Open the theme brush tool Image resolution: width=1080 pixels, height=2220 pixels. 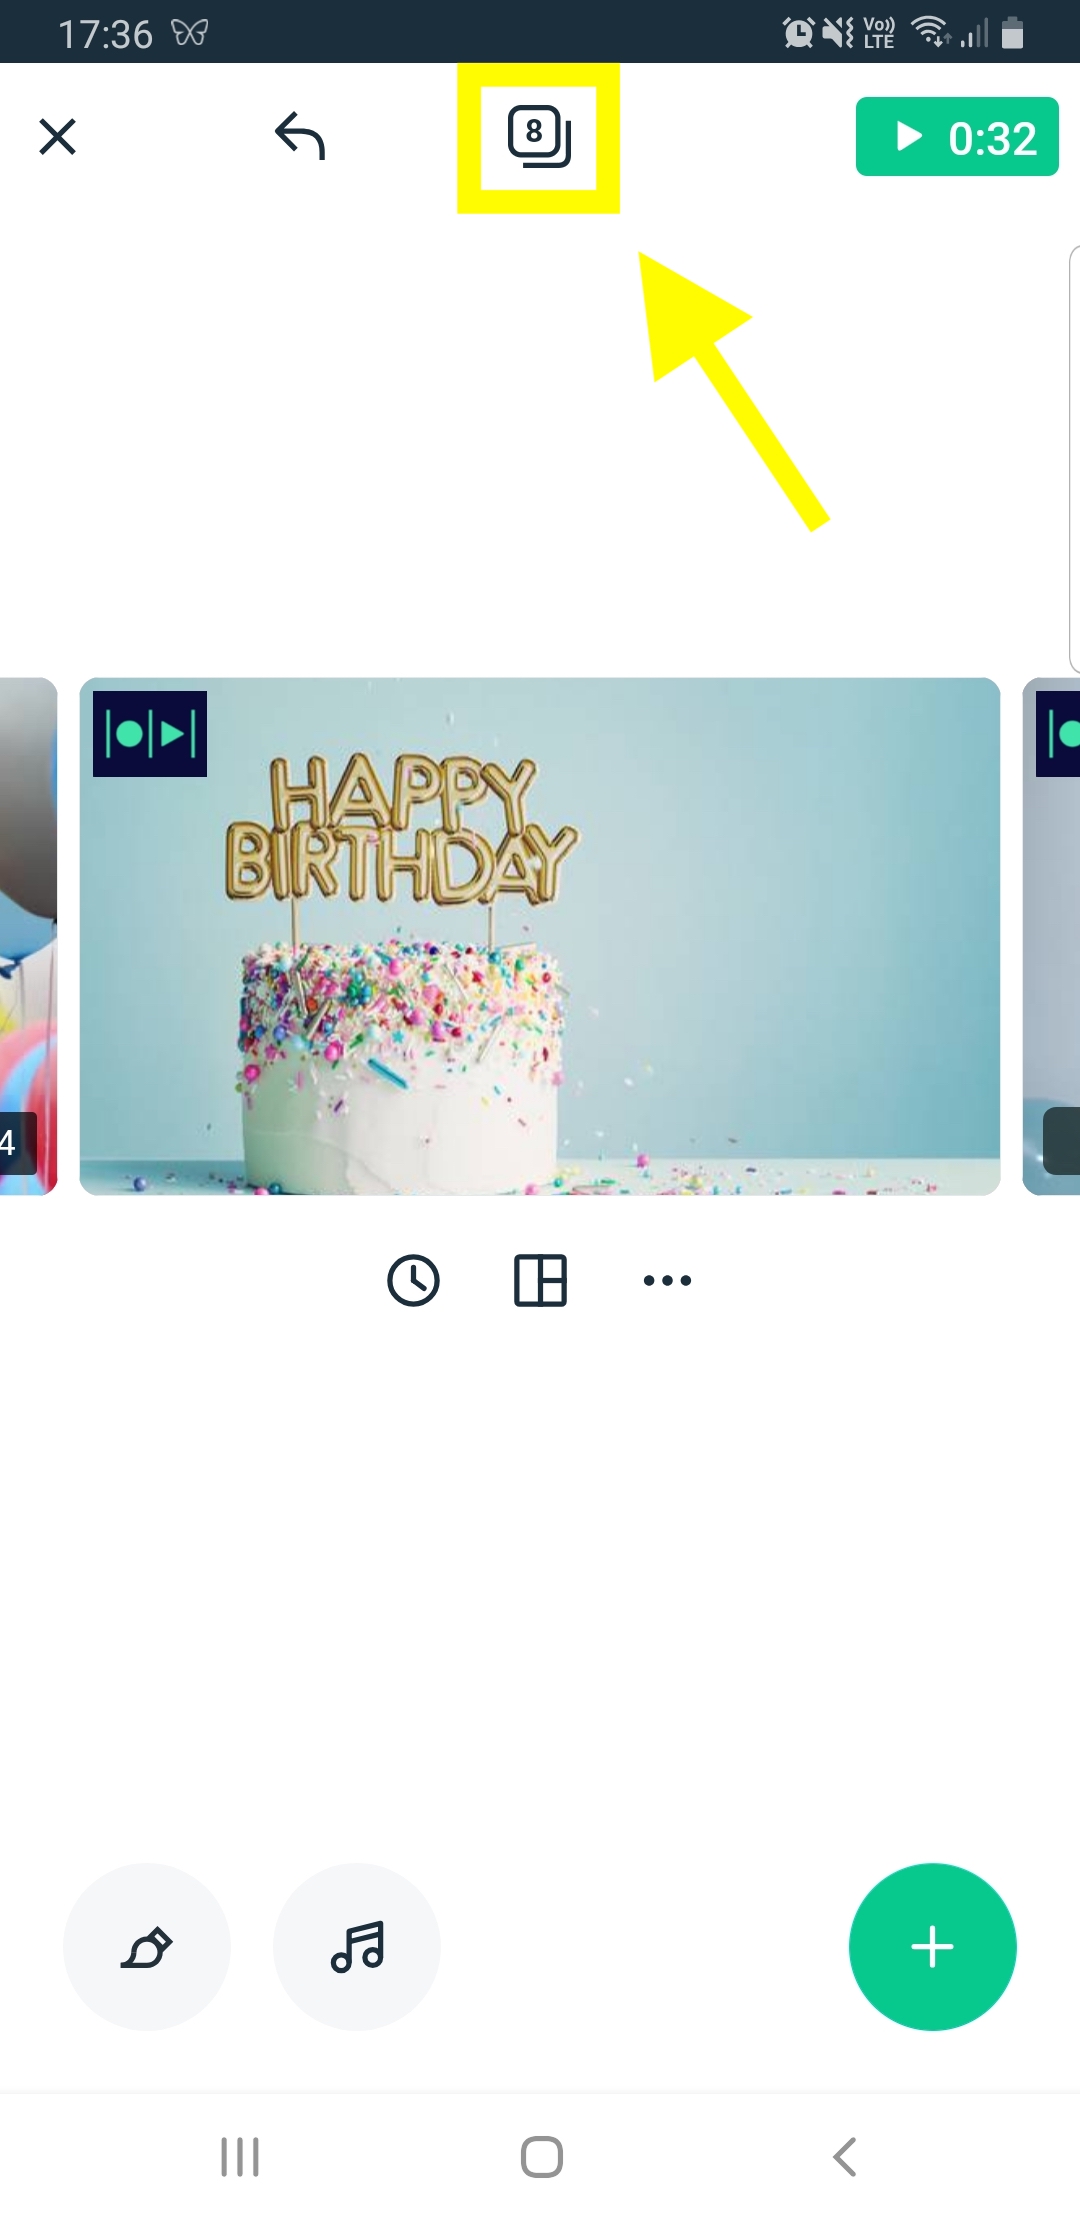pos(147,1947)
